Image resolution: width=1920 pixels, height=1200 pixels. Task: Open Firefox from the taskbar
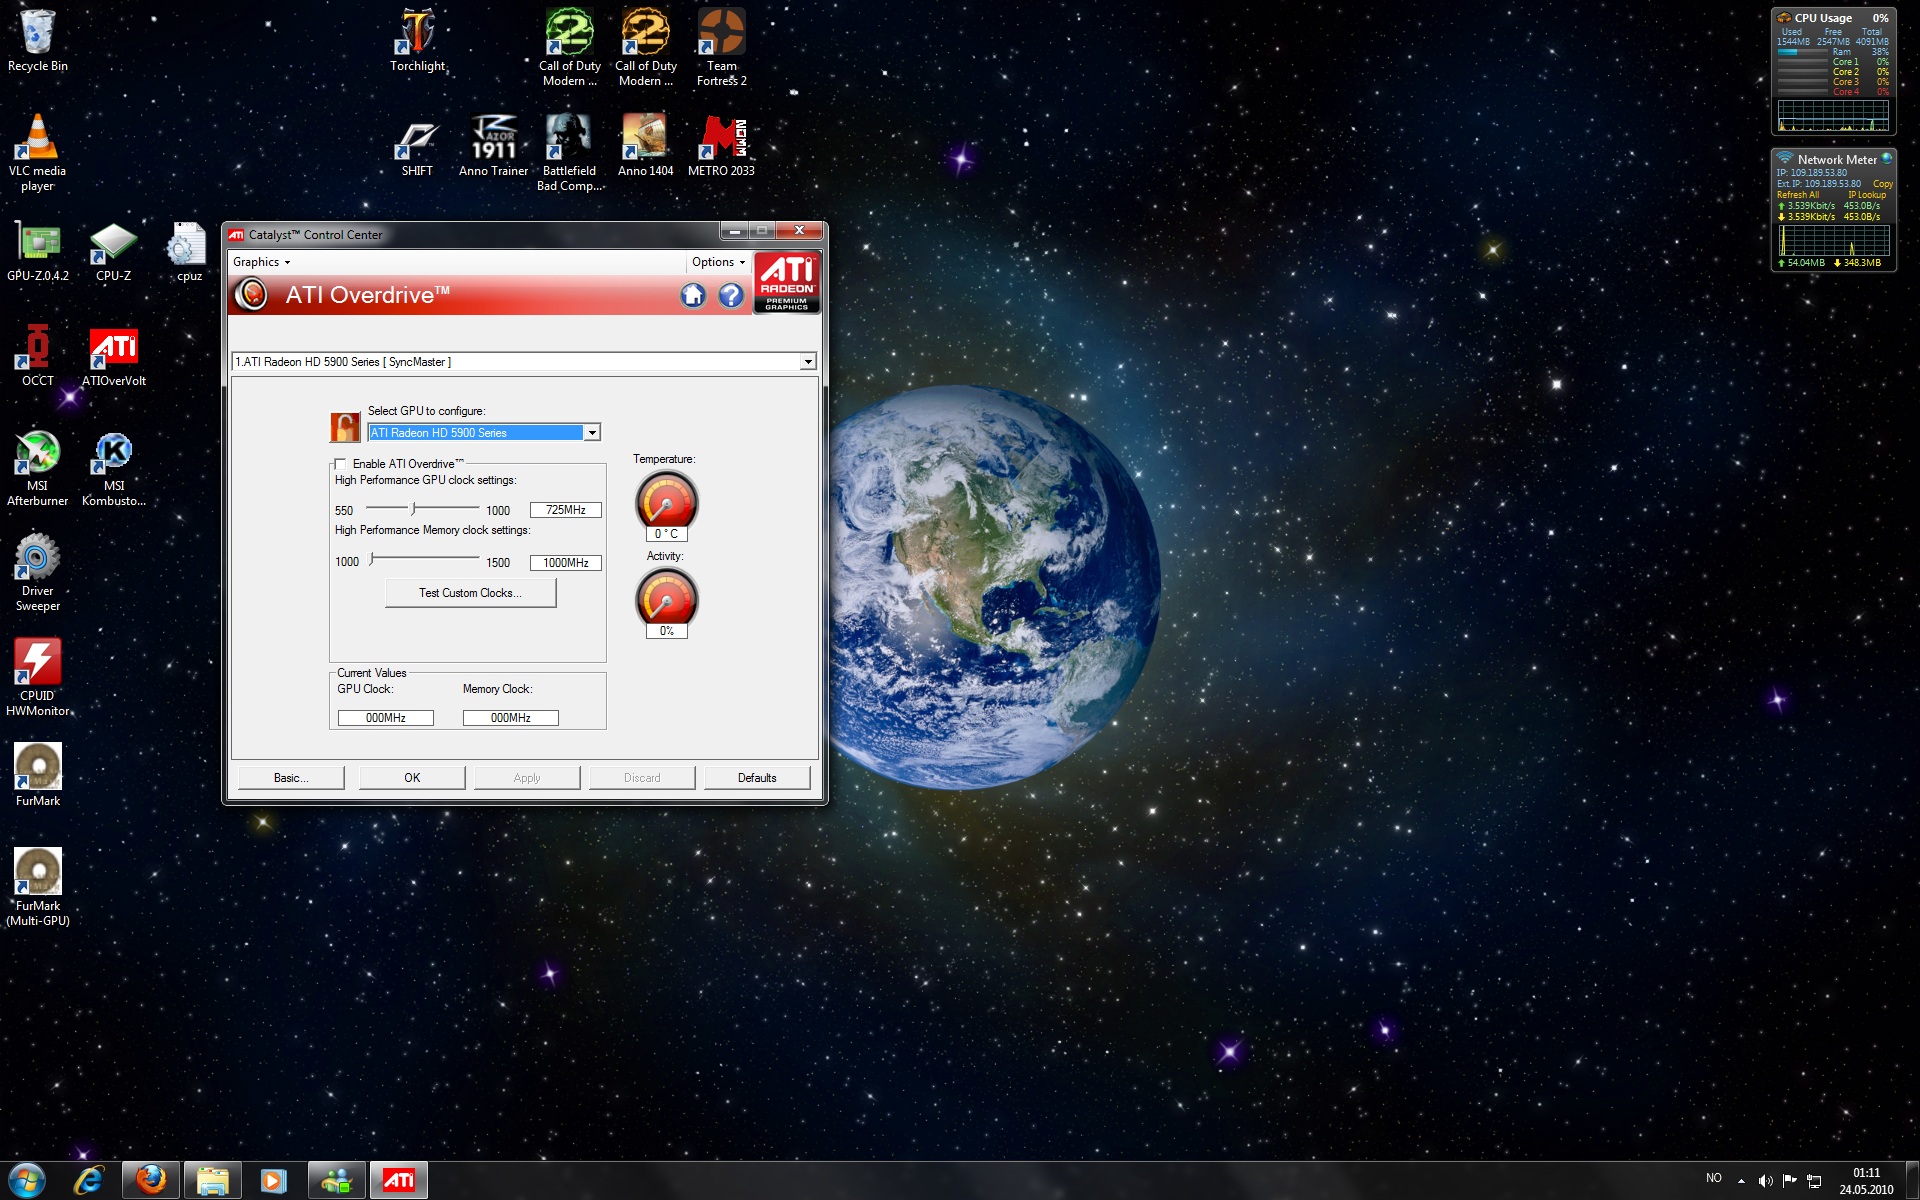pyautogui.click(x=151, y=1180)
